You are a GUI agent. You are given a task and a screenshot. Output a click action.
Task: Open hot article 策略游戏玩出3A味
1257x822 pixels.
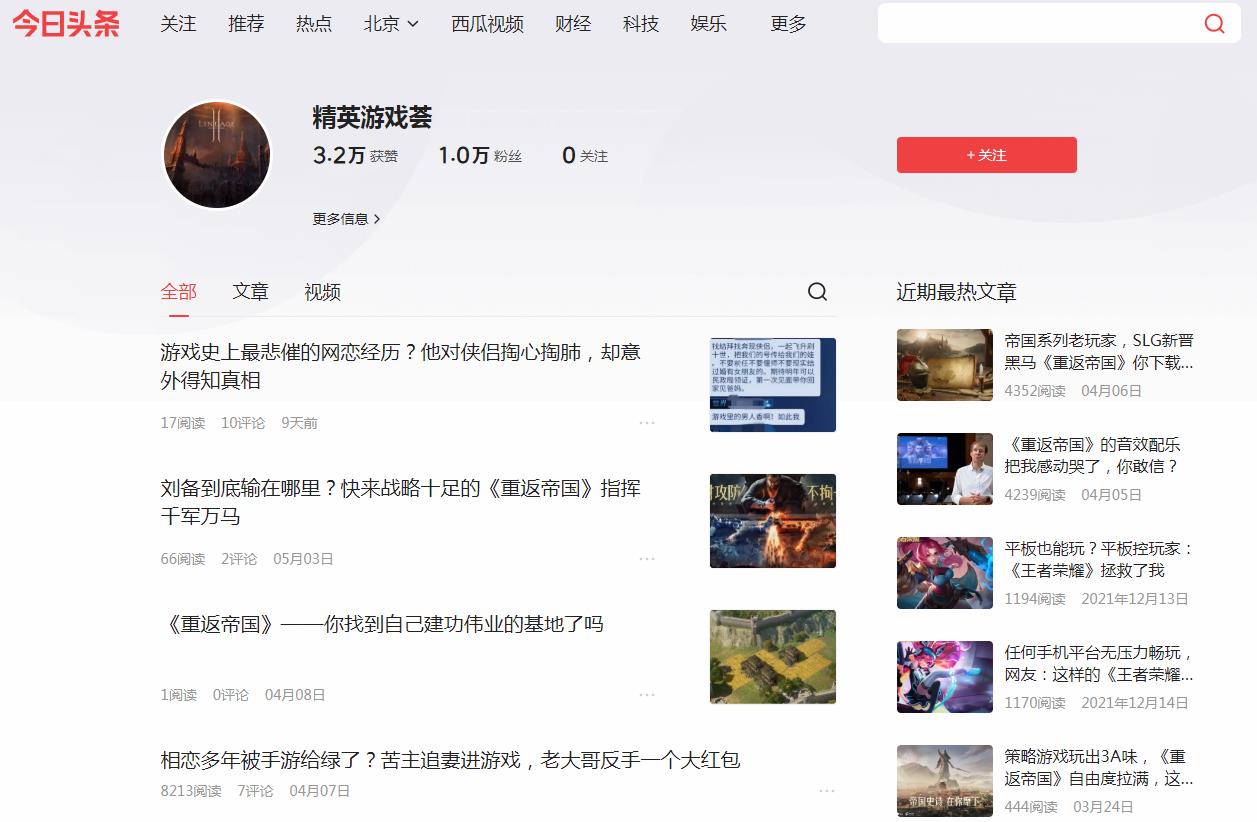click(x=1099, y=767)
